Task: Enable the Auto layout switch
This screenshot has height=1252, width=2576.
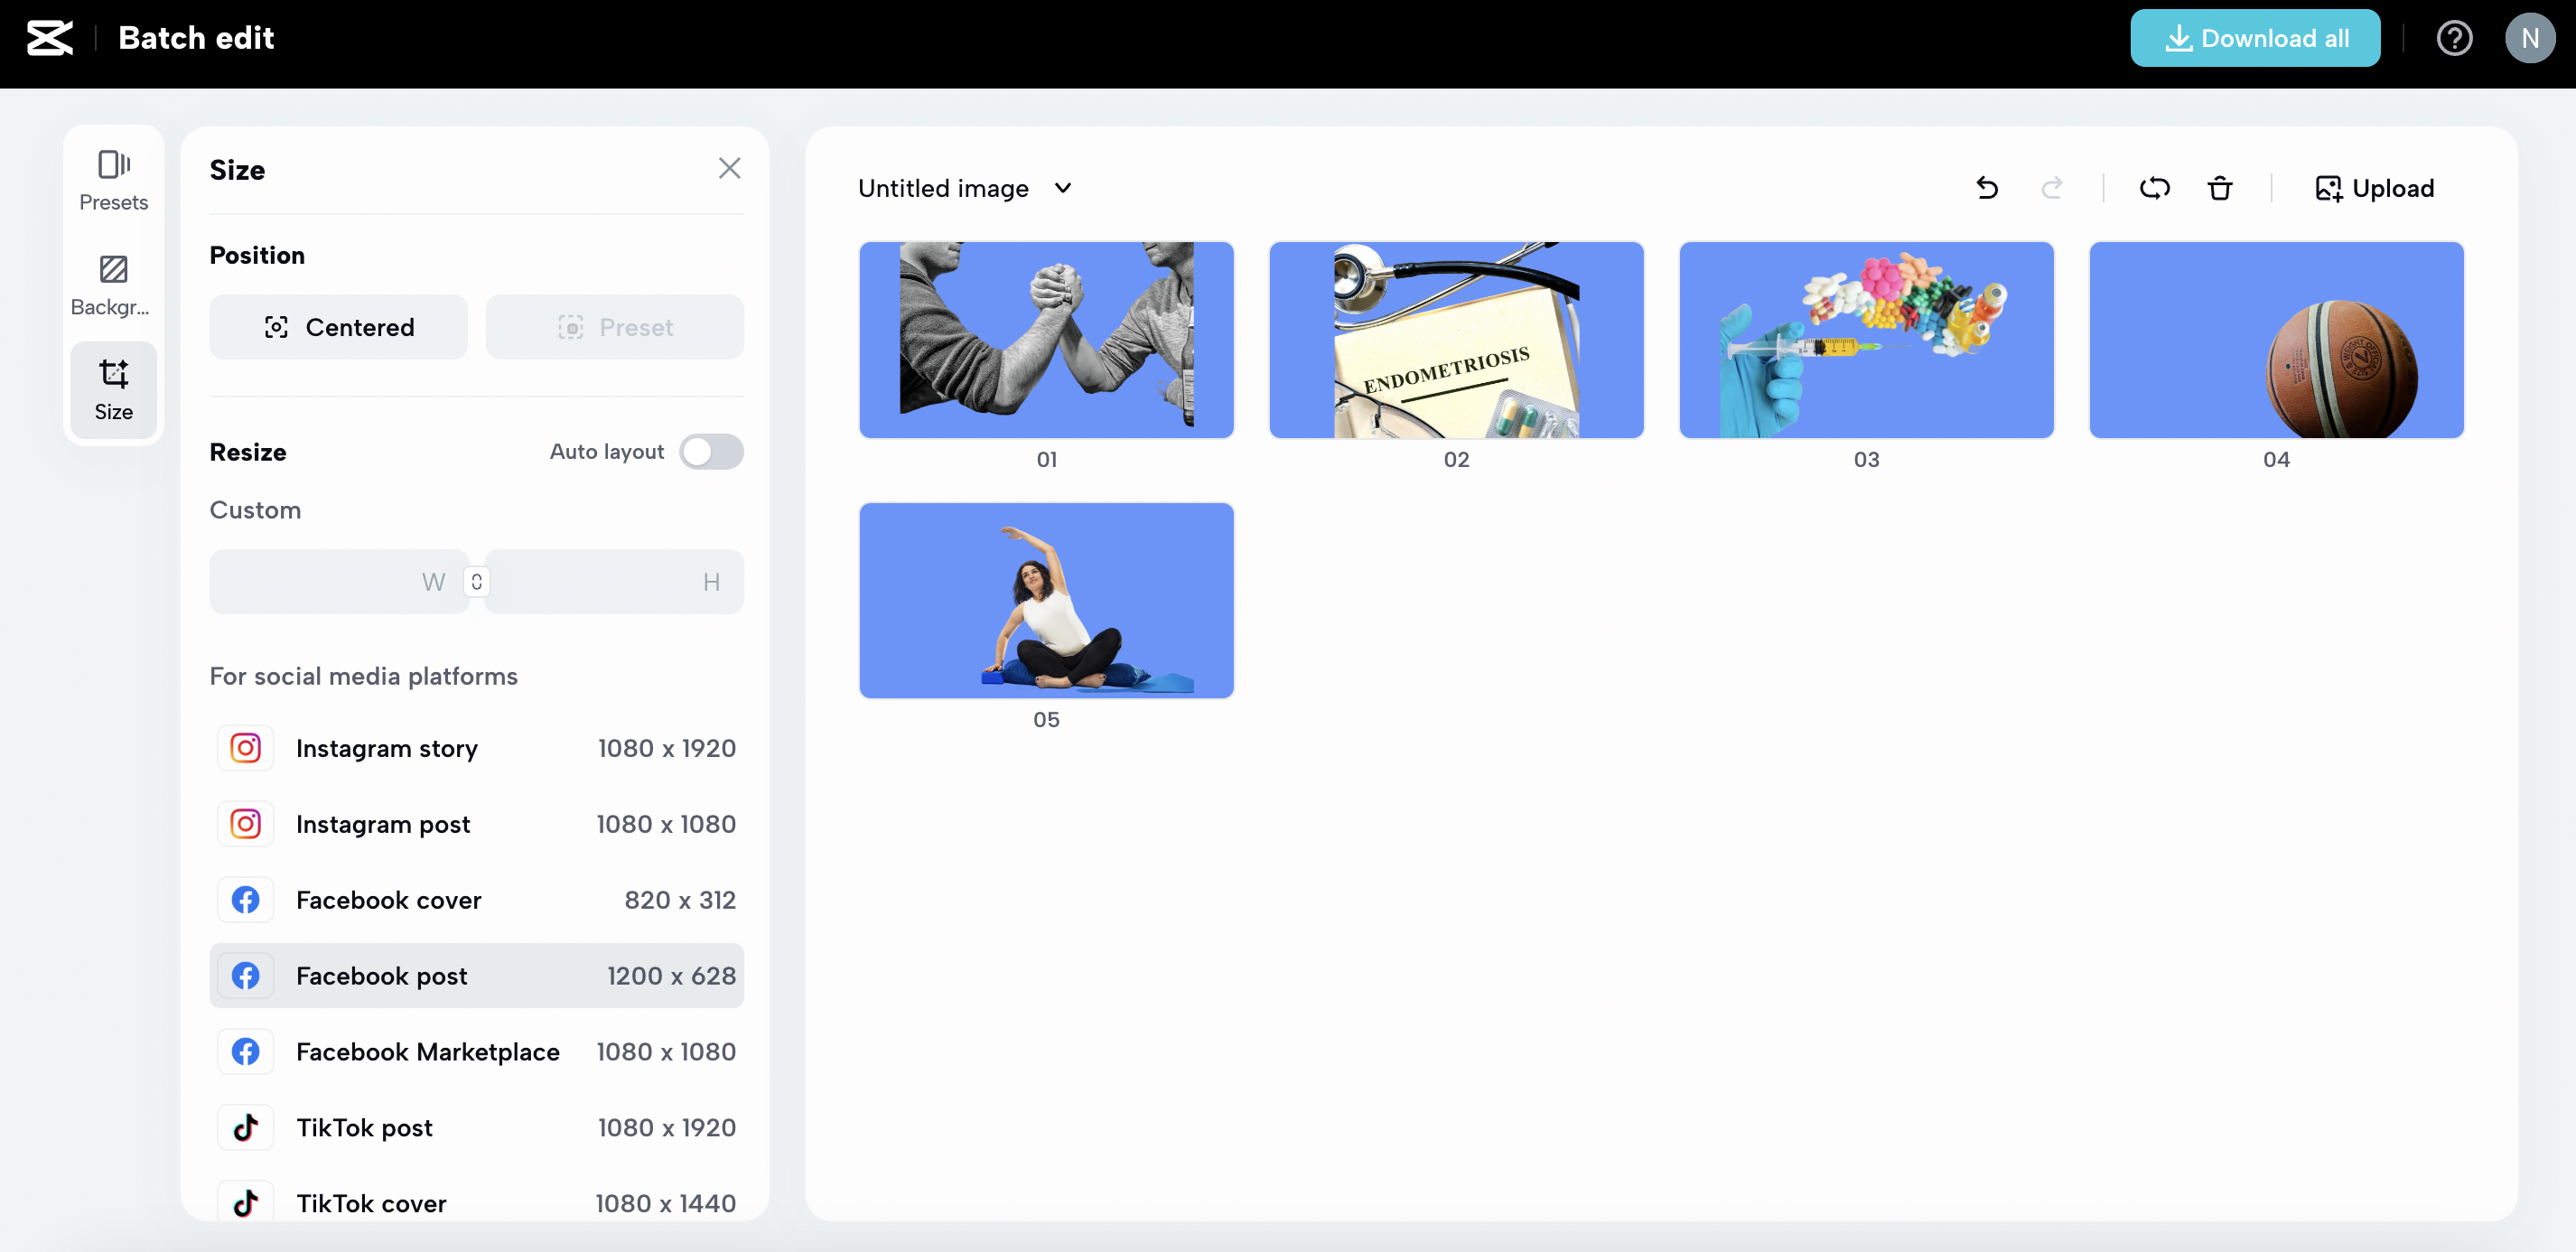Action: [711, 451]
